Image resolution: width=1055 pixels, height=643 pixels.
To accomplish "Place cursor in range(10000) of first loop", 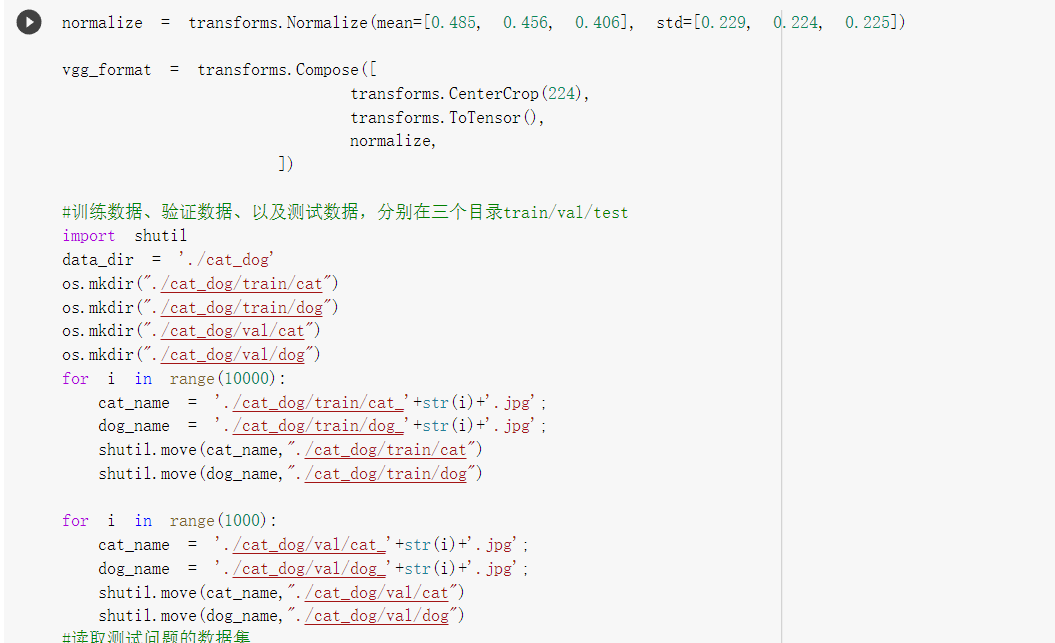I will 223,379.
